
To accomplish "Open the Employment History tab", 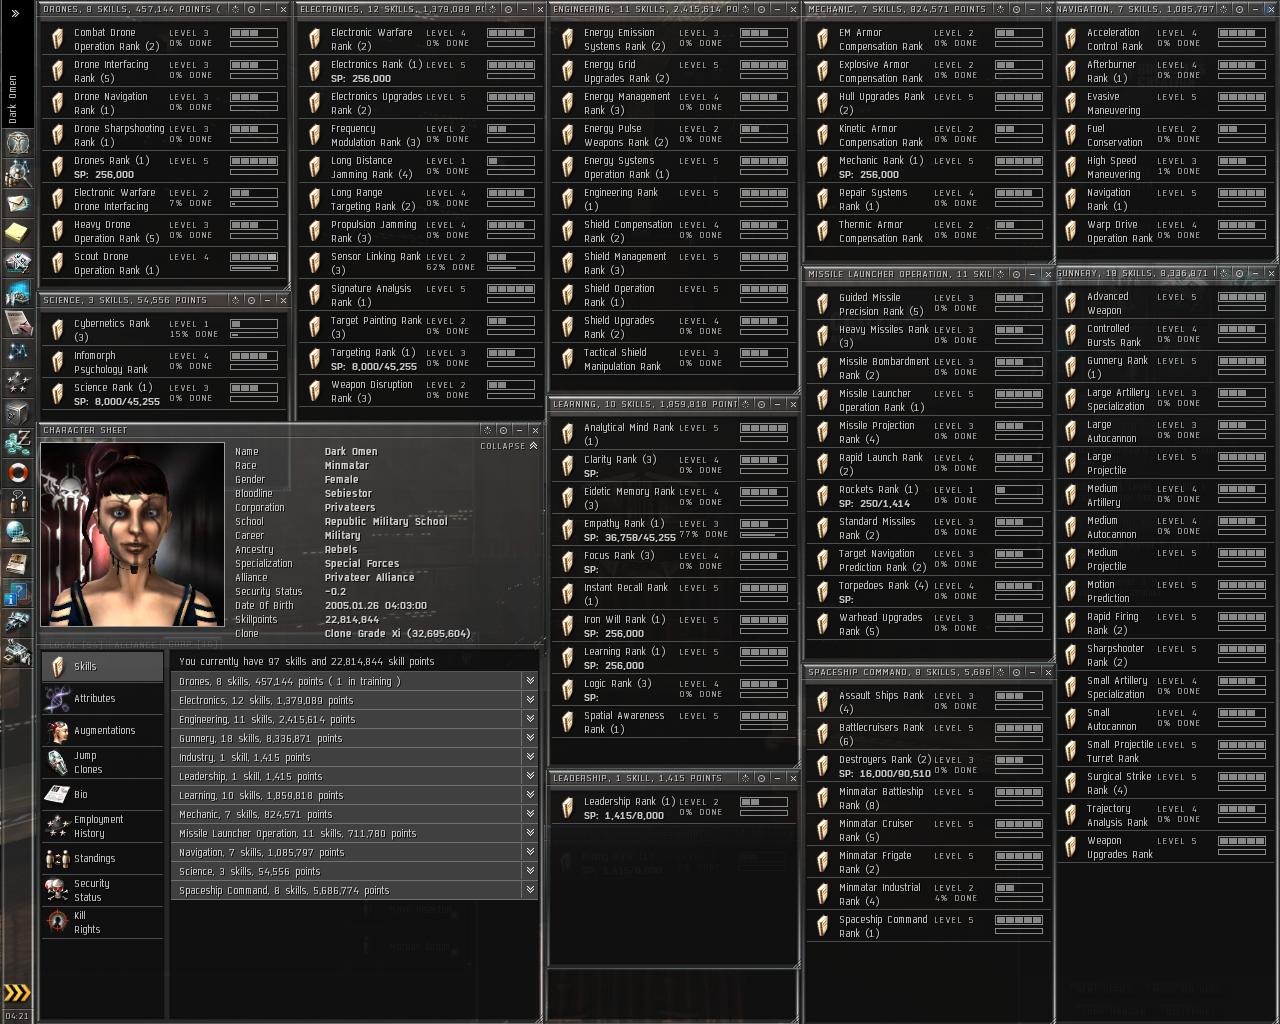I will click(x=102, y=826).
